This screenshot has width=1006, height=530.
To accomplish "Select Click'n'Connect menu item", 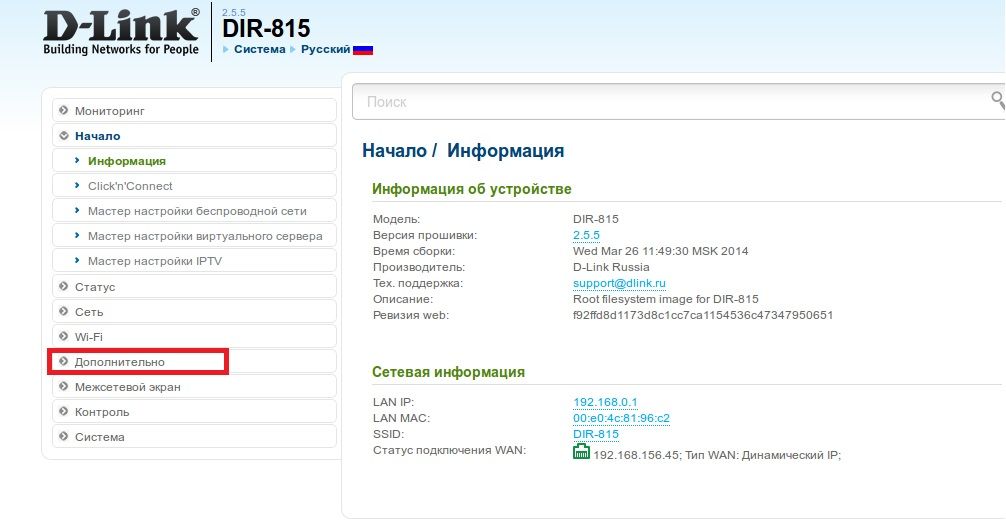I will (x=130, y=186).
